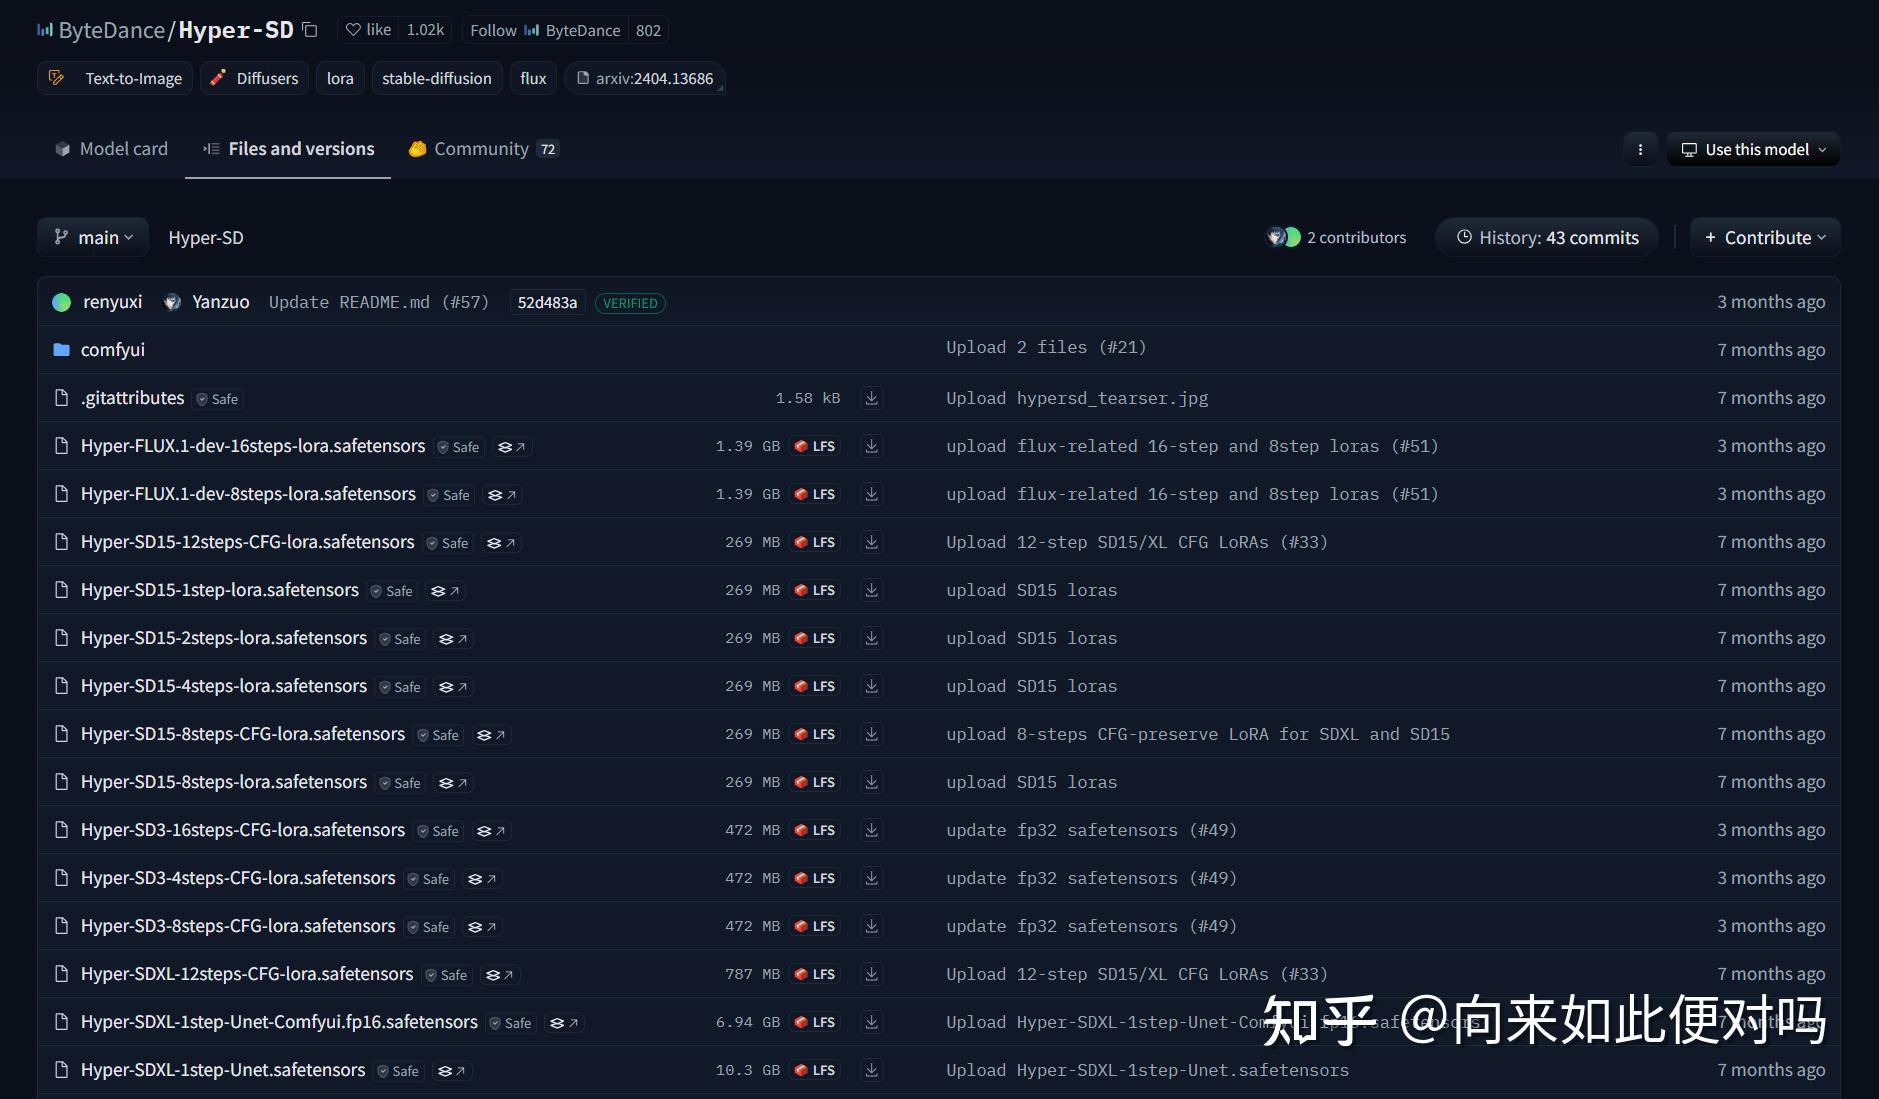Open the three-dot overflow menu icon
The height and width of the screenshot is (1099, 1879).
point(1640,149)
